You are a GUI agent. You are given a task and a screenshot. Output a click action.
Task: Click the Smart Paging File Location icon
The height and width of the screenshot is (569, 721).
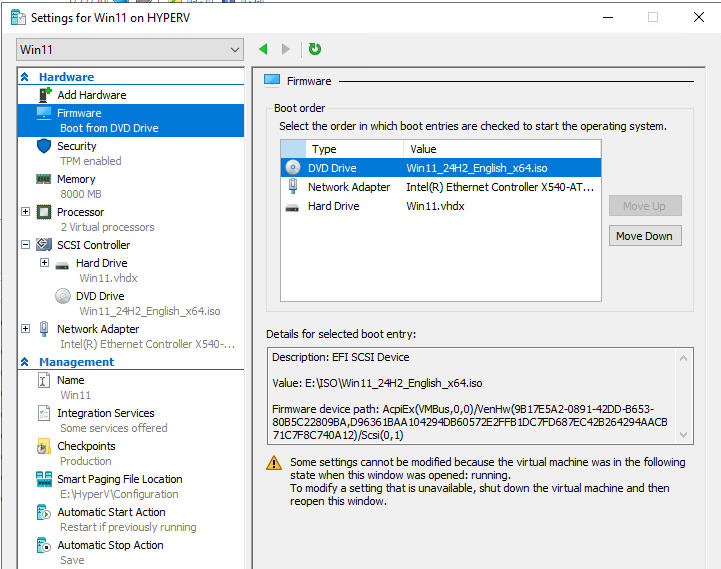click(44, 479)
